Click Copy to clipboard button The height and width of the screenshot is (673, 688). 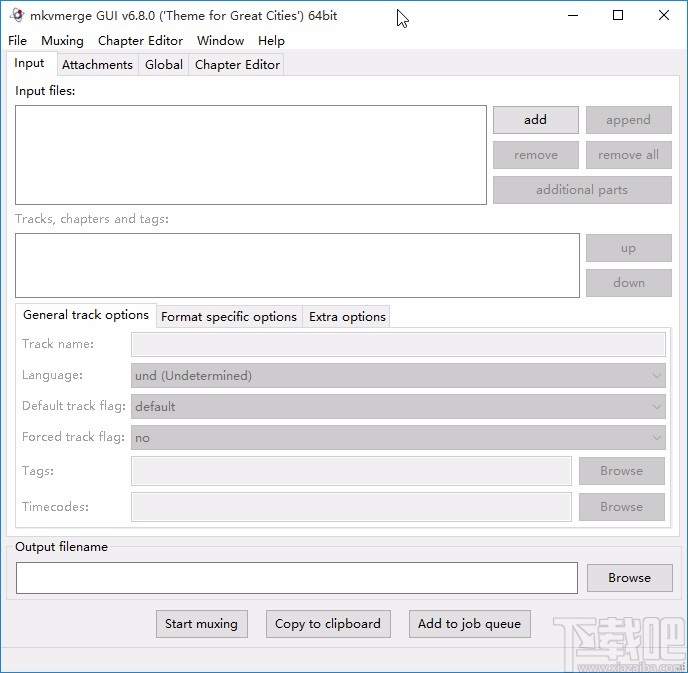tap(328, 624)
